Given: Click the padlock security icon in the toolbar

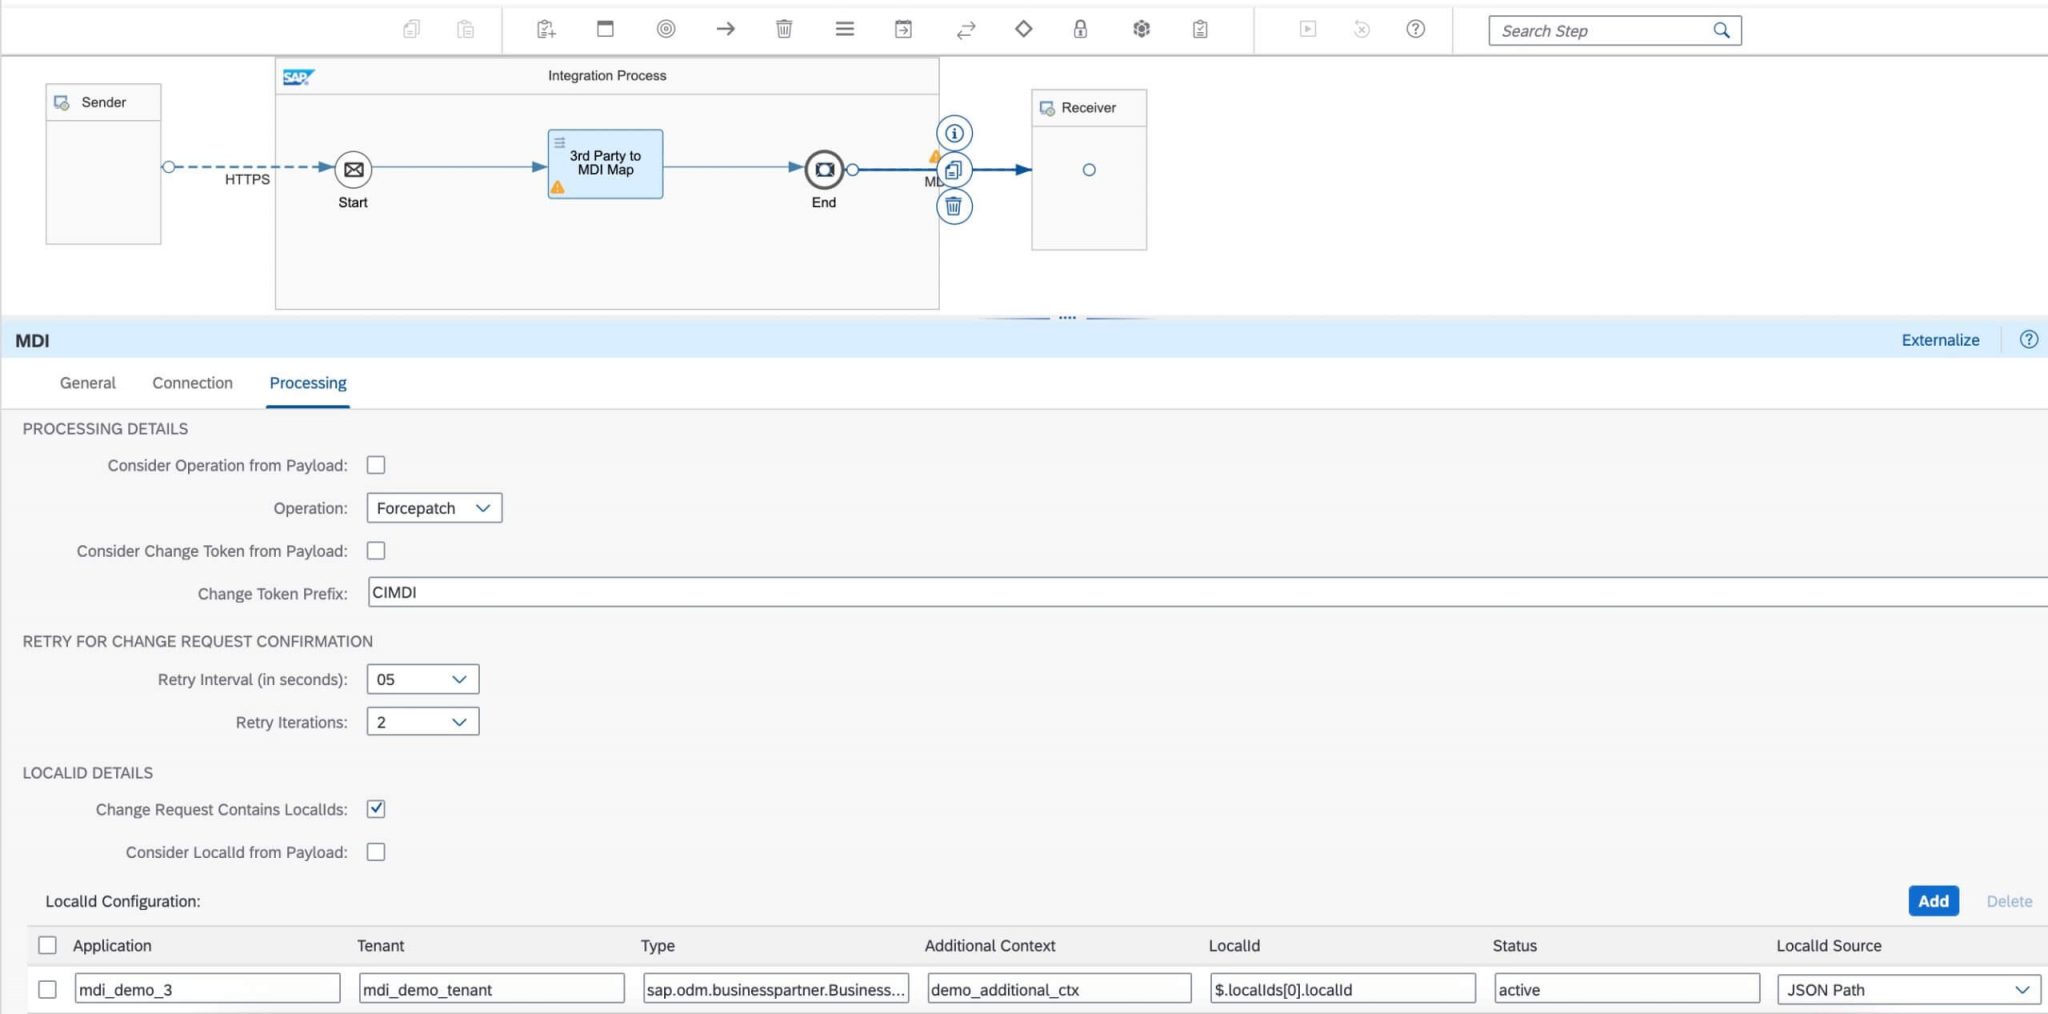Looking at the screenshot, I should (x=1081, y=29).
